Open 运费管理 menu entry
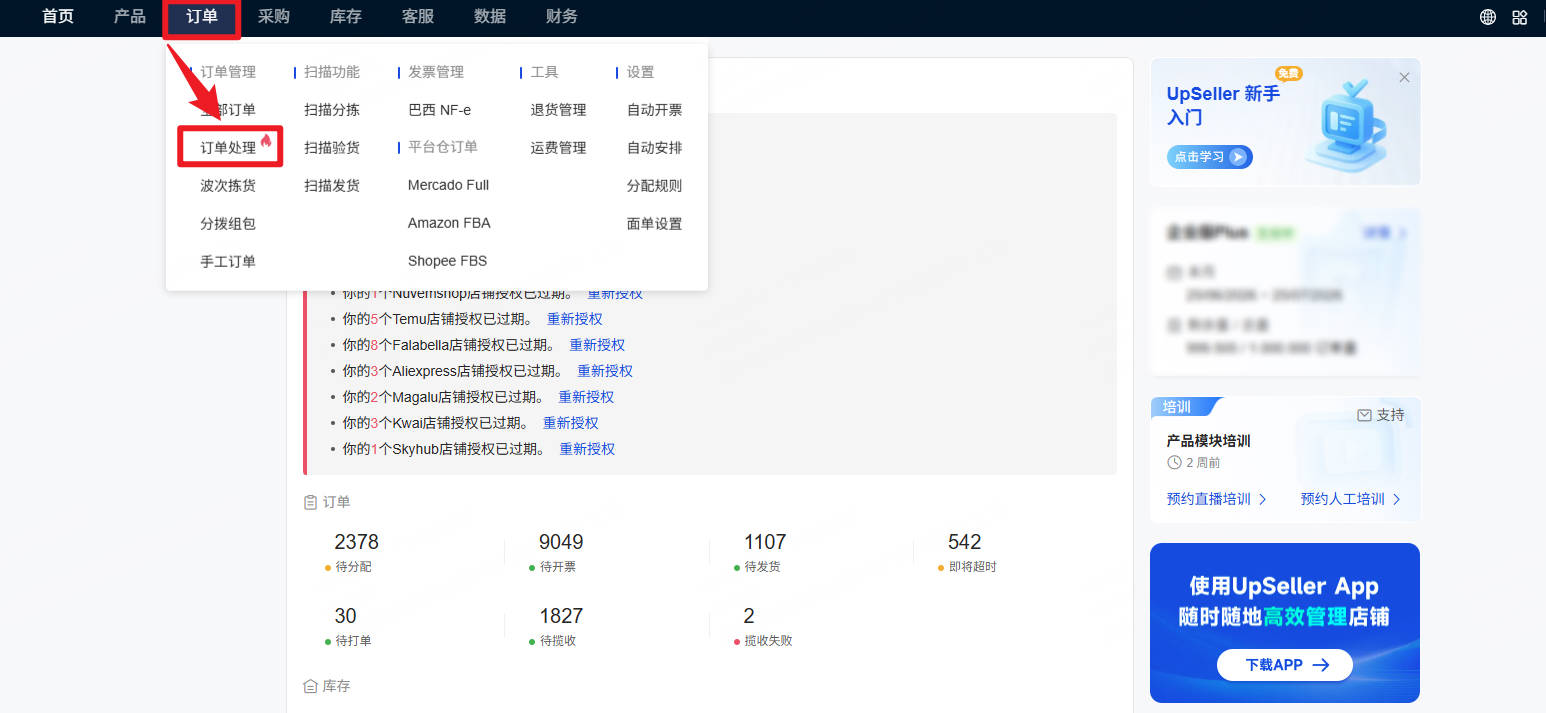 [x=558, y=148]
